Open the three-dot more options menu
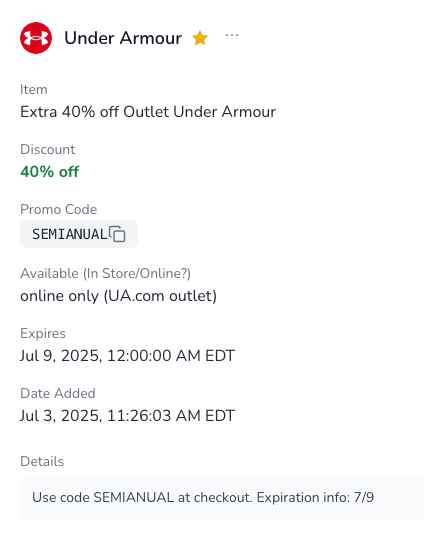This screenshot has height=543, width=444. 232,35
